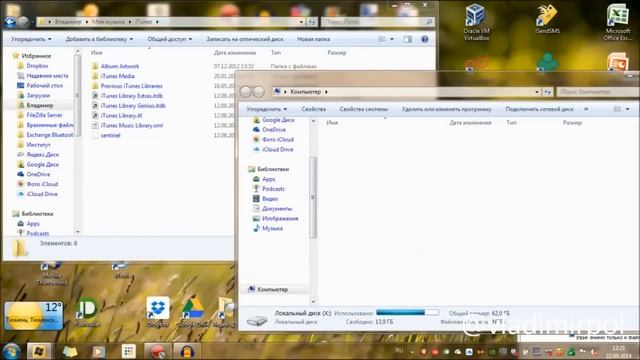Viewport: 640px width, 360px height.
Task: Select the iTunes Library.itl file
Action: pos(121,116)
